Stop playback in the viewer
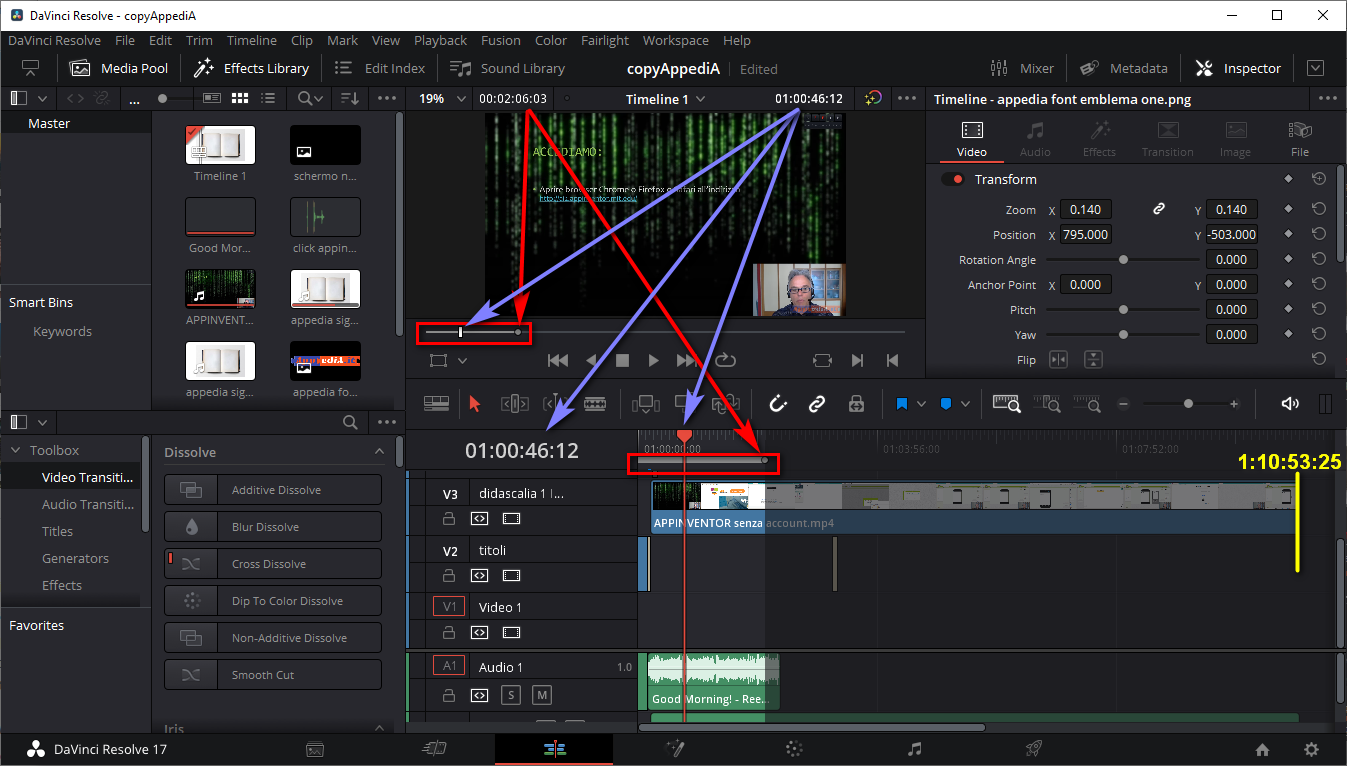Image resolution: width=1347 pixels, height=766 pixels. (622, 360)
